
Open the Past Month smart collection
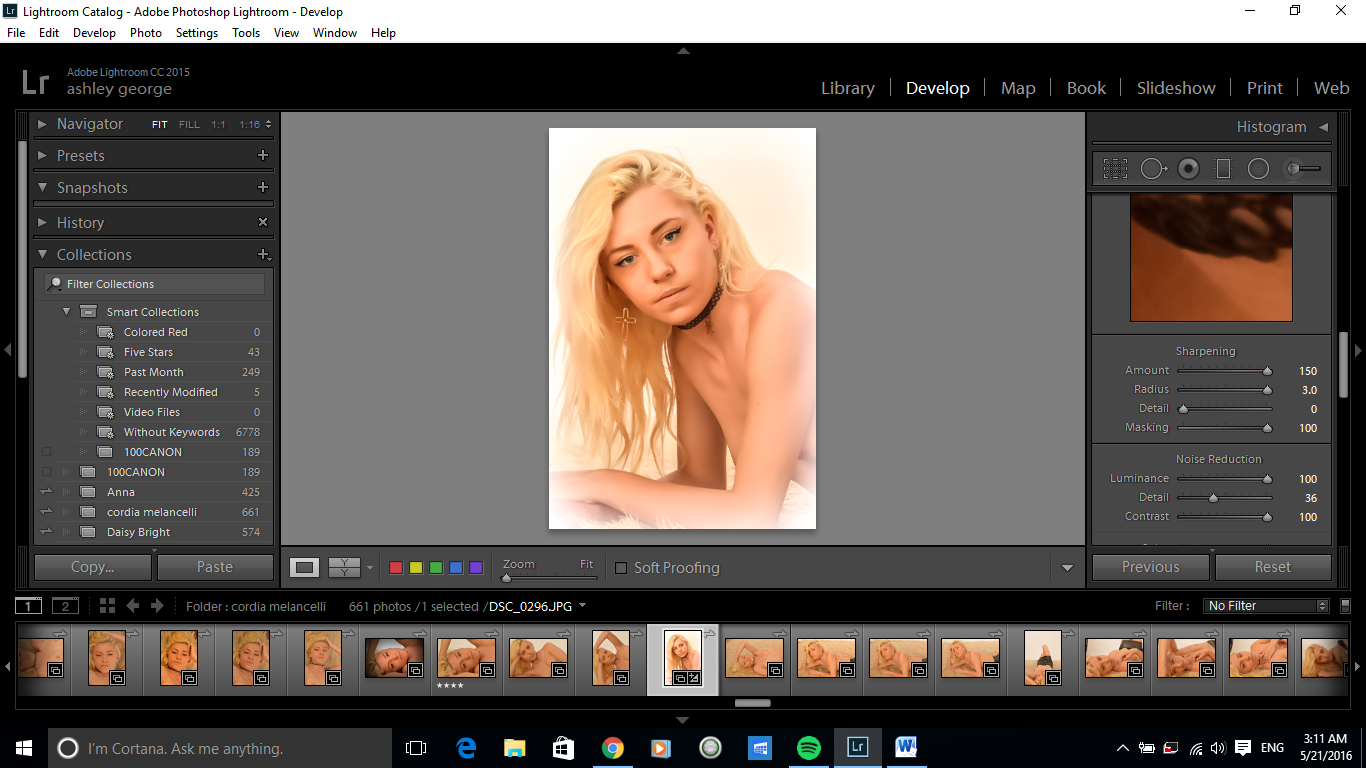(x=153, y=372)
